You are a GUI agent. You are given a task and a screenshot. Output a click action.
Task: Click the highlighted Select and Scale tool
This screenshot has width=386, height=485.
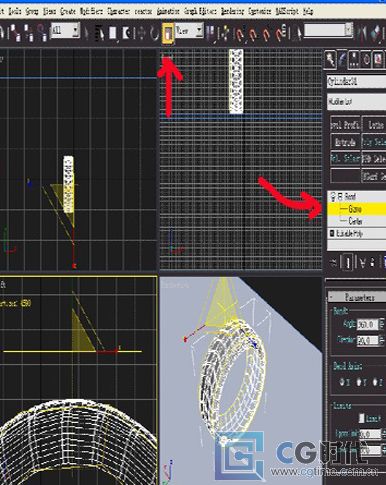point(168,33)
